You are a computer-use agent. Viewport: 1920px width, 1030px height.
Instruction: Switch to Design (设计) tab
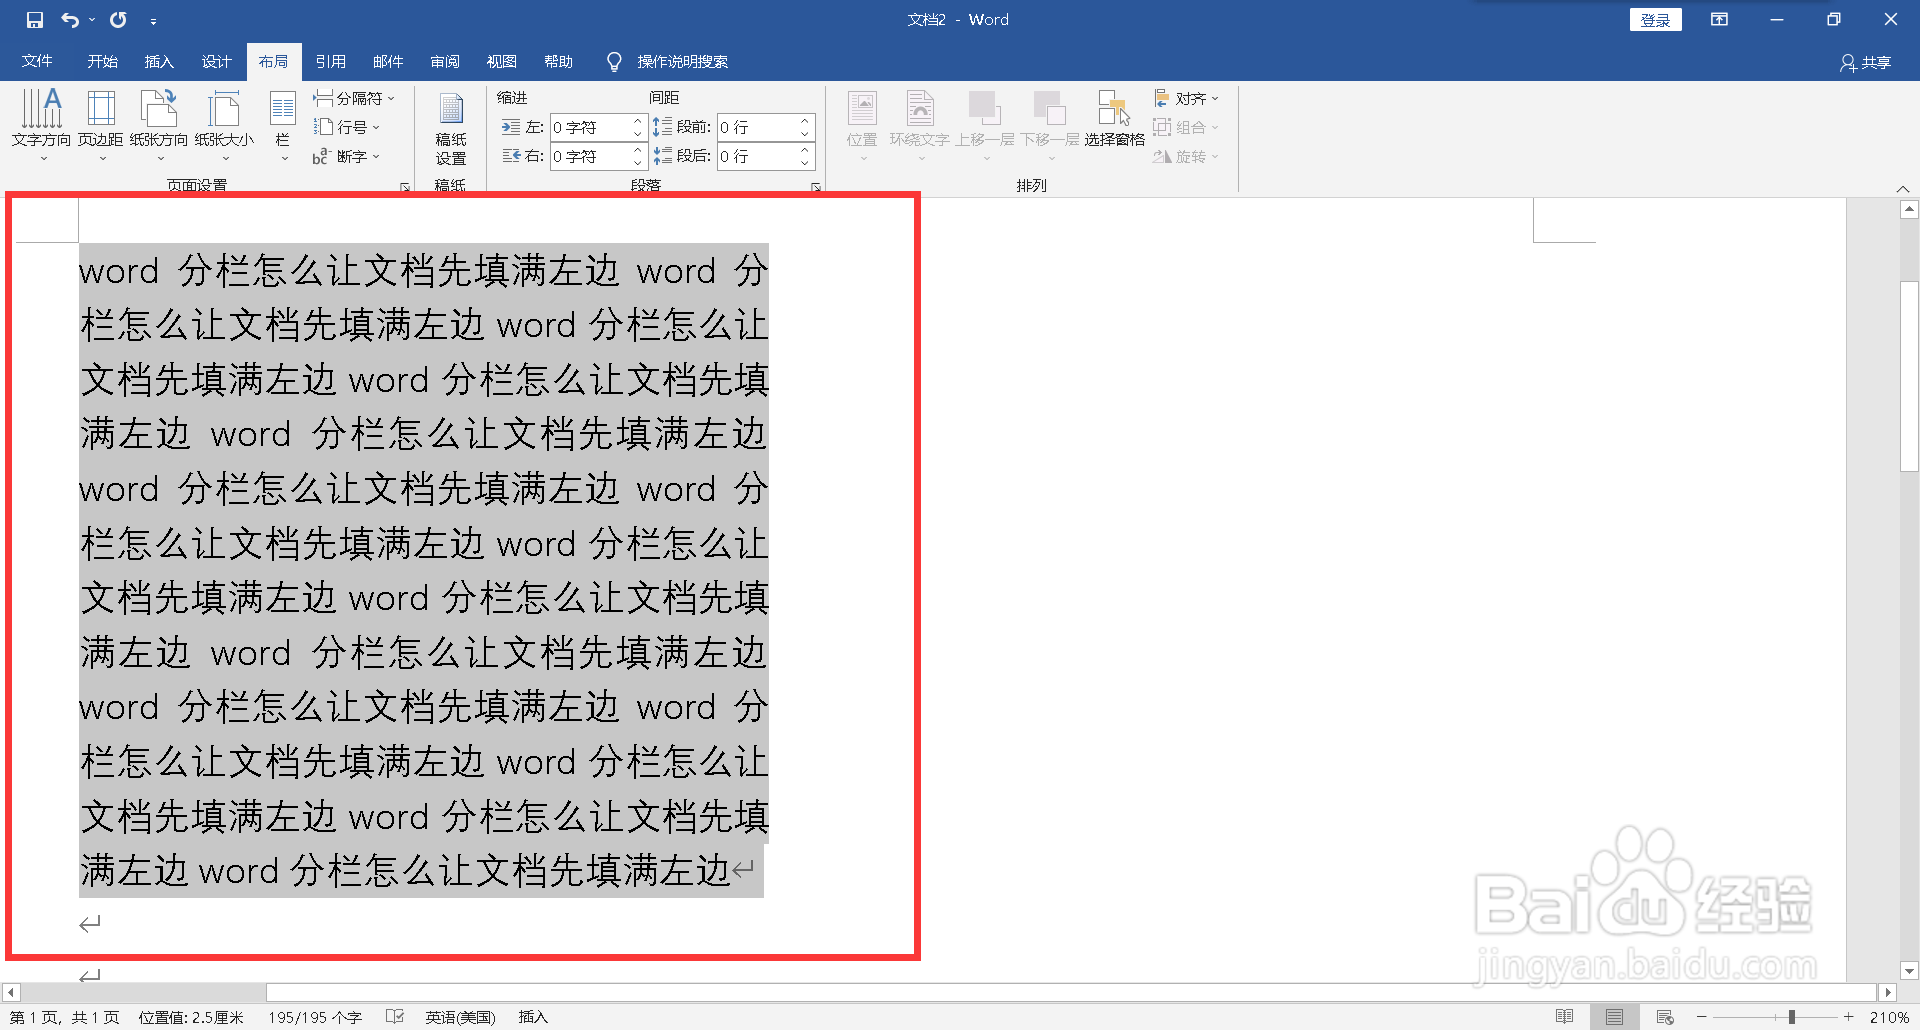(x=216, y=61)
